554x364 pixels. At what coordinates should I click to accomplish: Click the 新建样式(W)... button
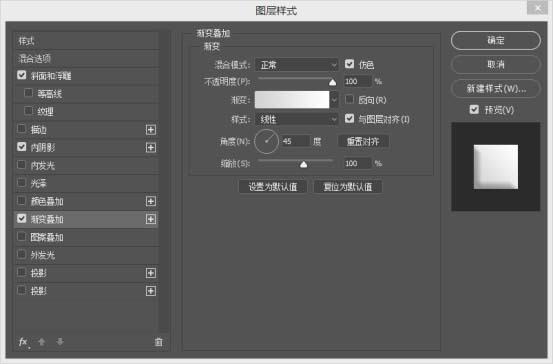click(x=496, y=88)
